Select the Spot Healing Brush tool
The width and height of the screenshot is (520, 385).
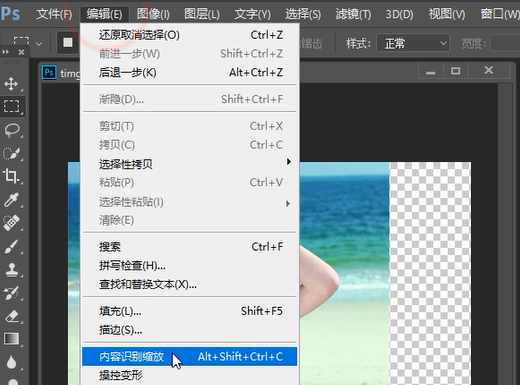click(11, 223)
